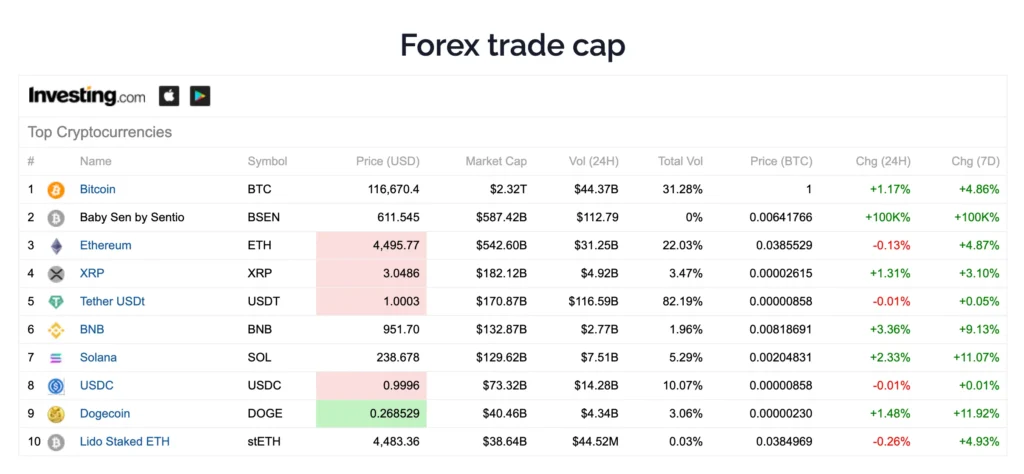Click the Ethereum logo icon
1024x474 pixels.
point(56,245)
